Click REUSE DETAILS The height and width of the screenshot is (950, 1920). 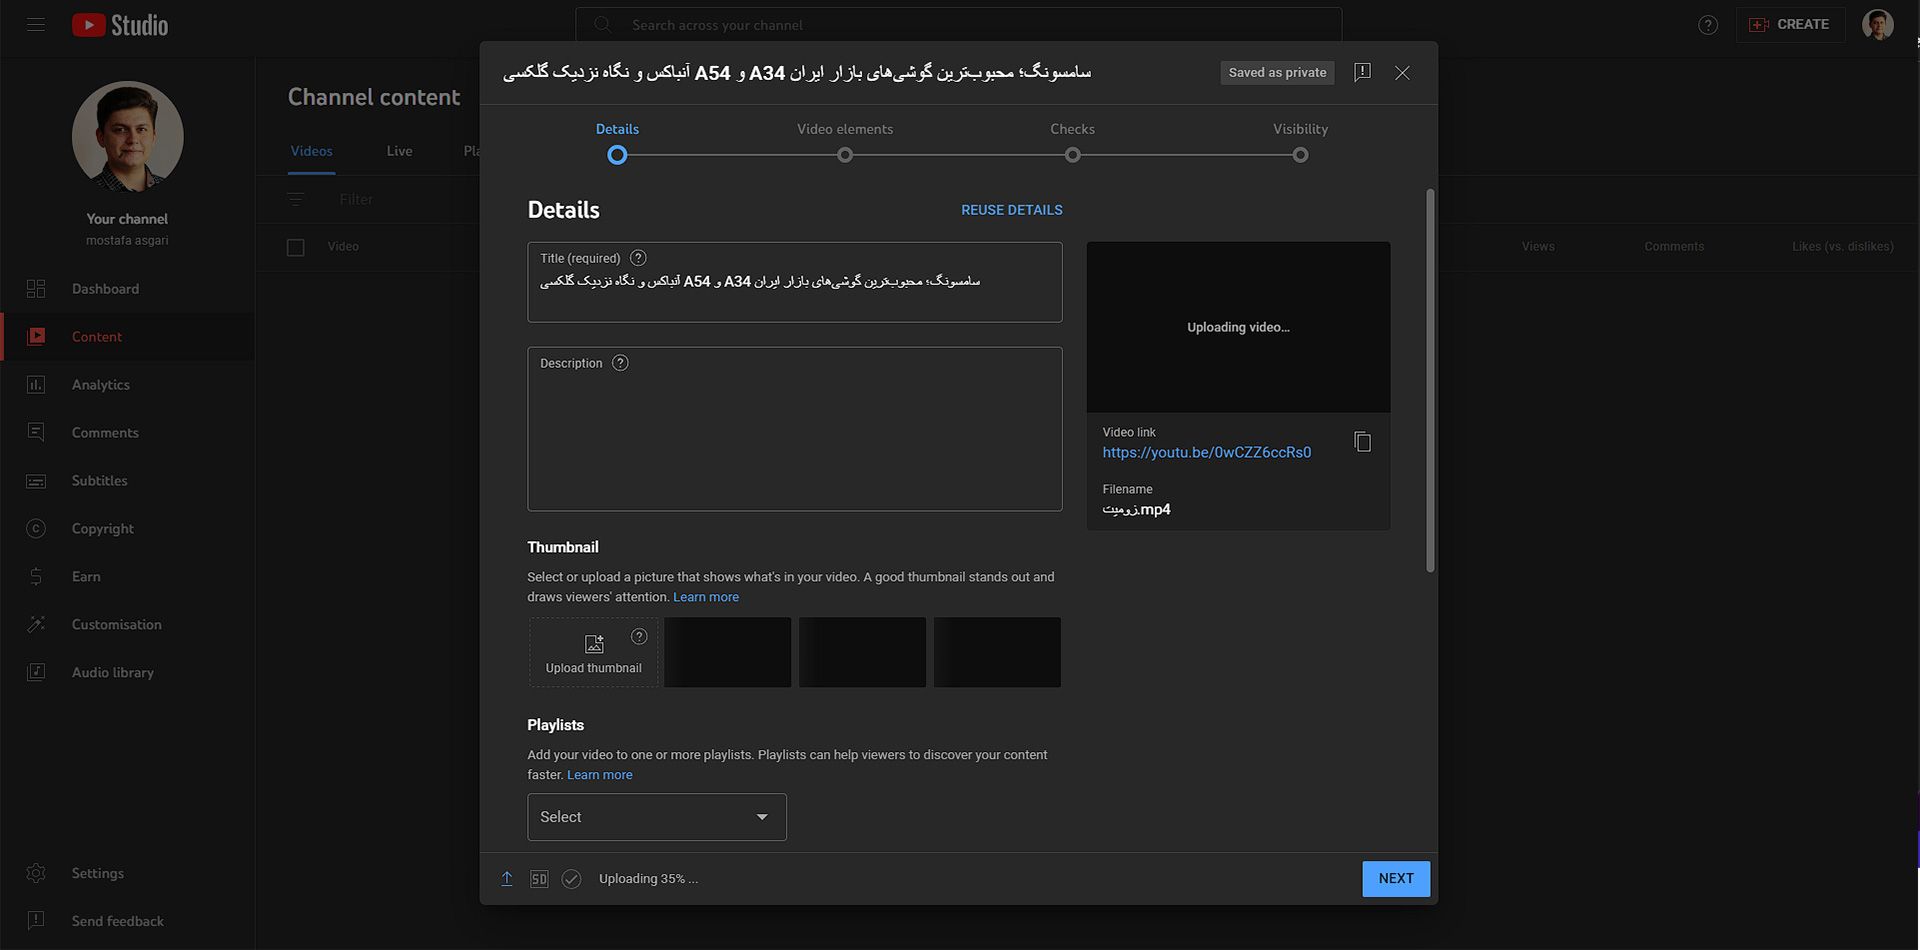tap(1012, 210)
